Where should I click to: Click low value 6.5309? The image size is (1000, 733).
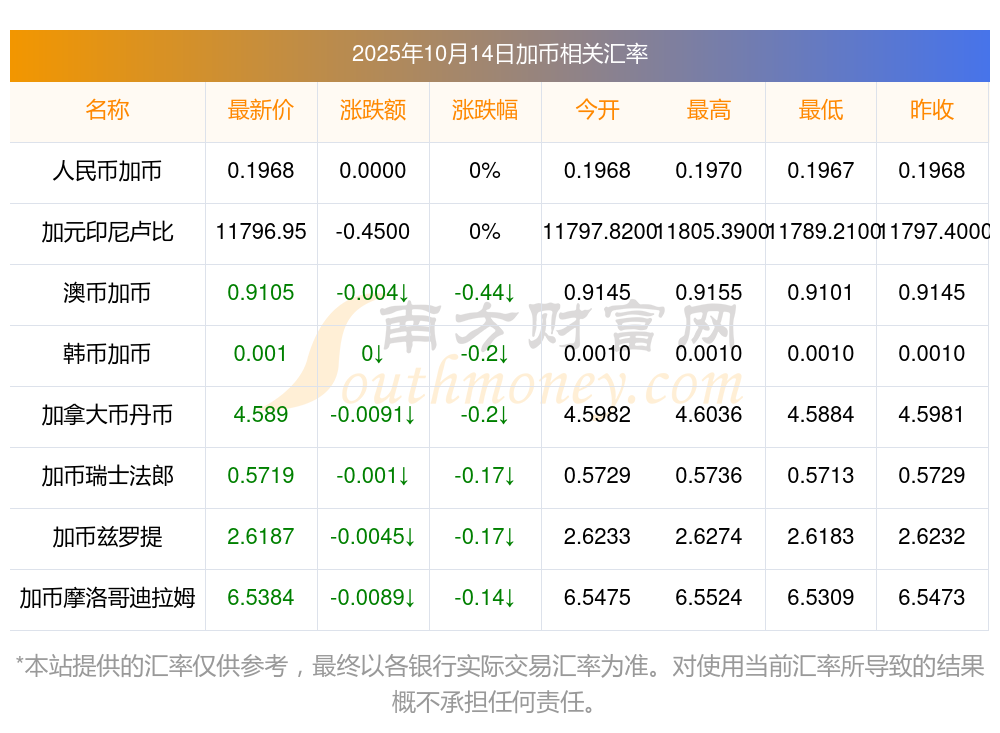[820, 598]
